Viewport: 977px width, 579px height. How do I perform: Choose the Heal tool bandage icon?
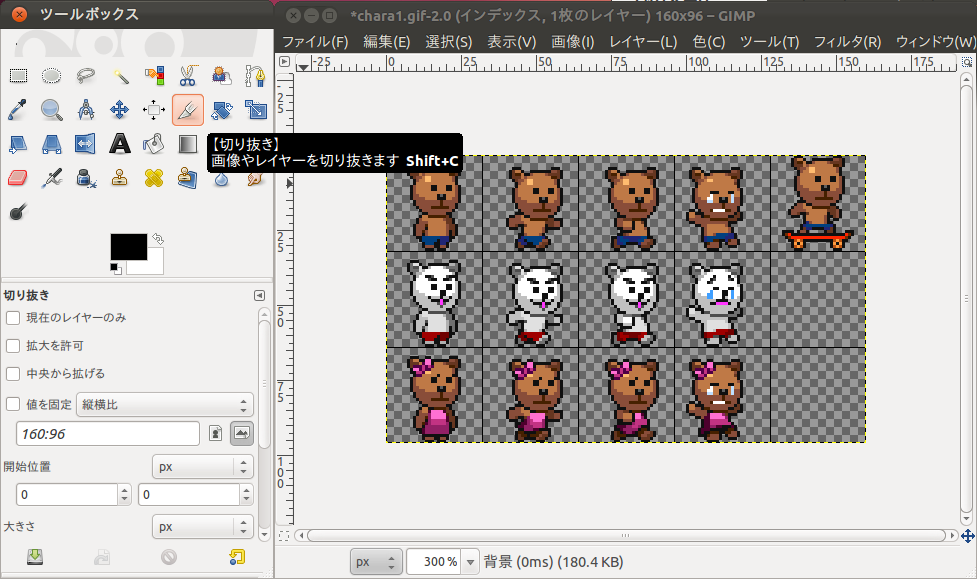click(x=154, y=178)
